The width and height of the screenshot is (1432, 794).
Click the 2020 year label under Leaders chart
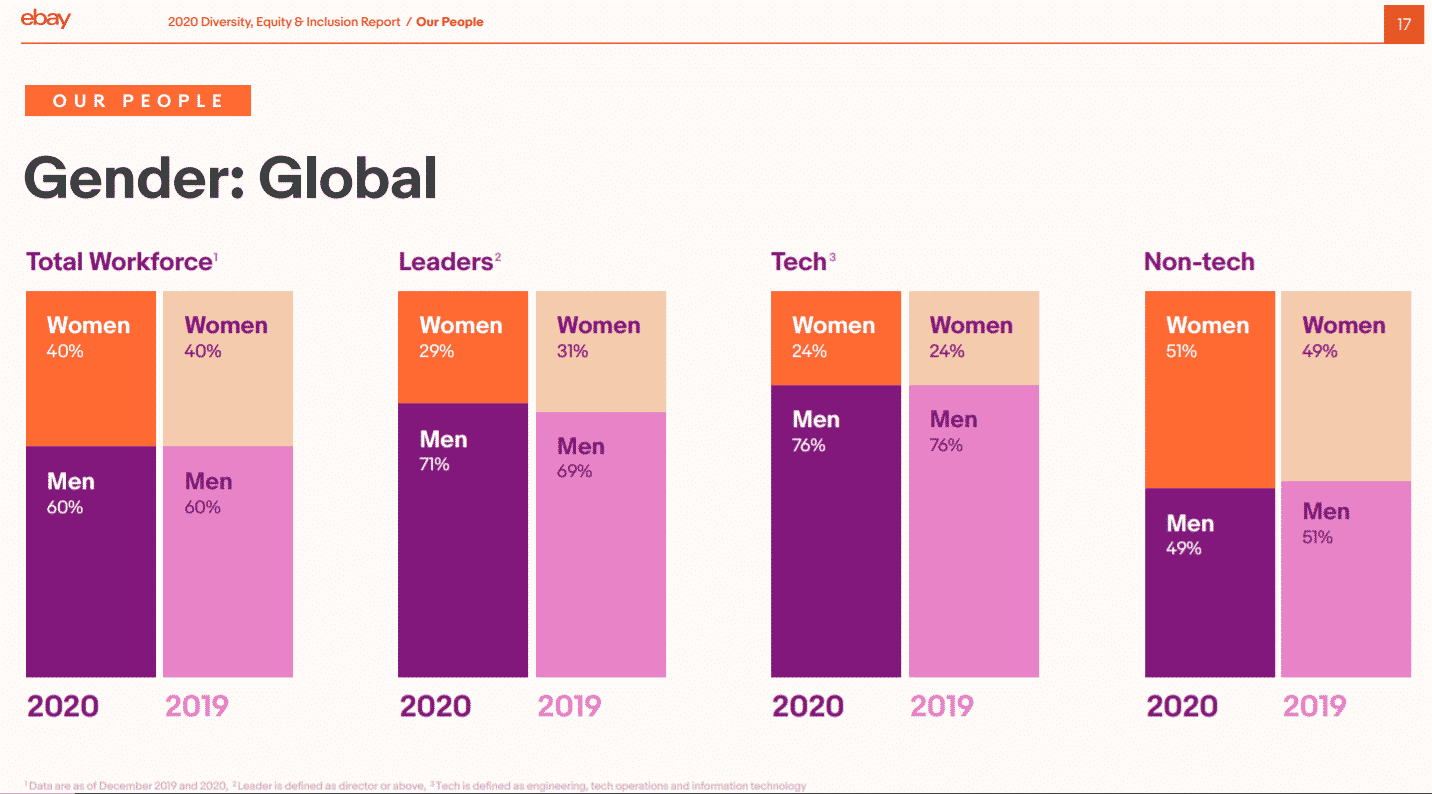[x=435, y=706]
